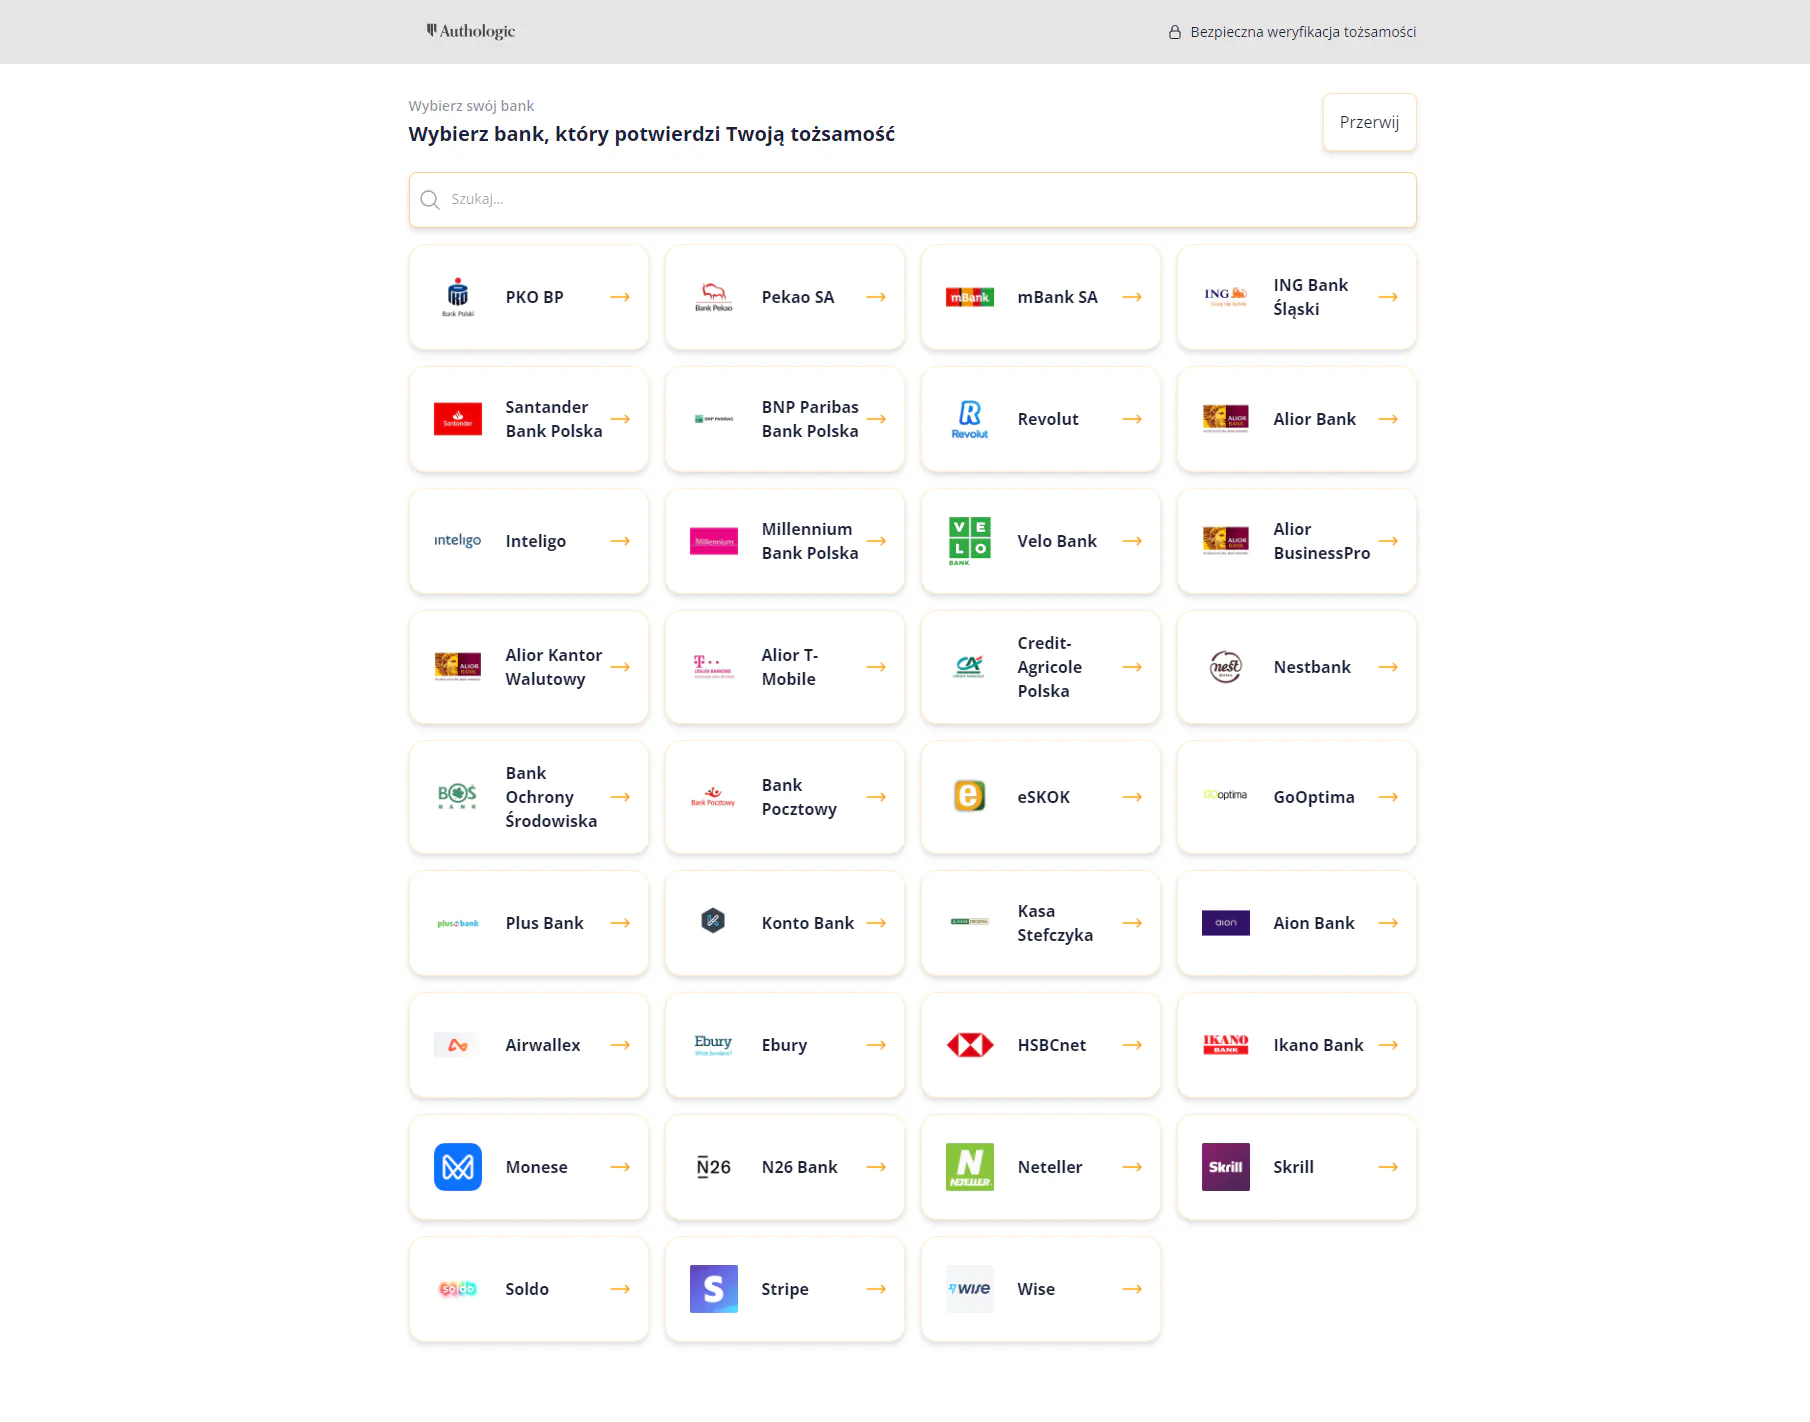Click the Monese blue logo
The width and height of the screenshot is (1810, 1422).
pos(458,1167)
